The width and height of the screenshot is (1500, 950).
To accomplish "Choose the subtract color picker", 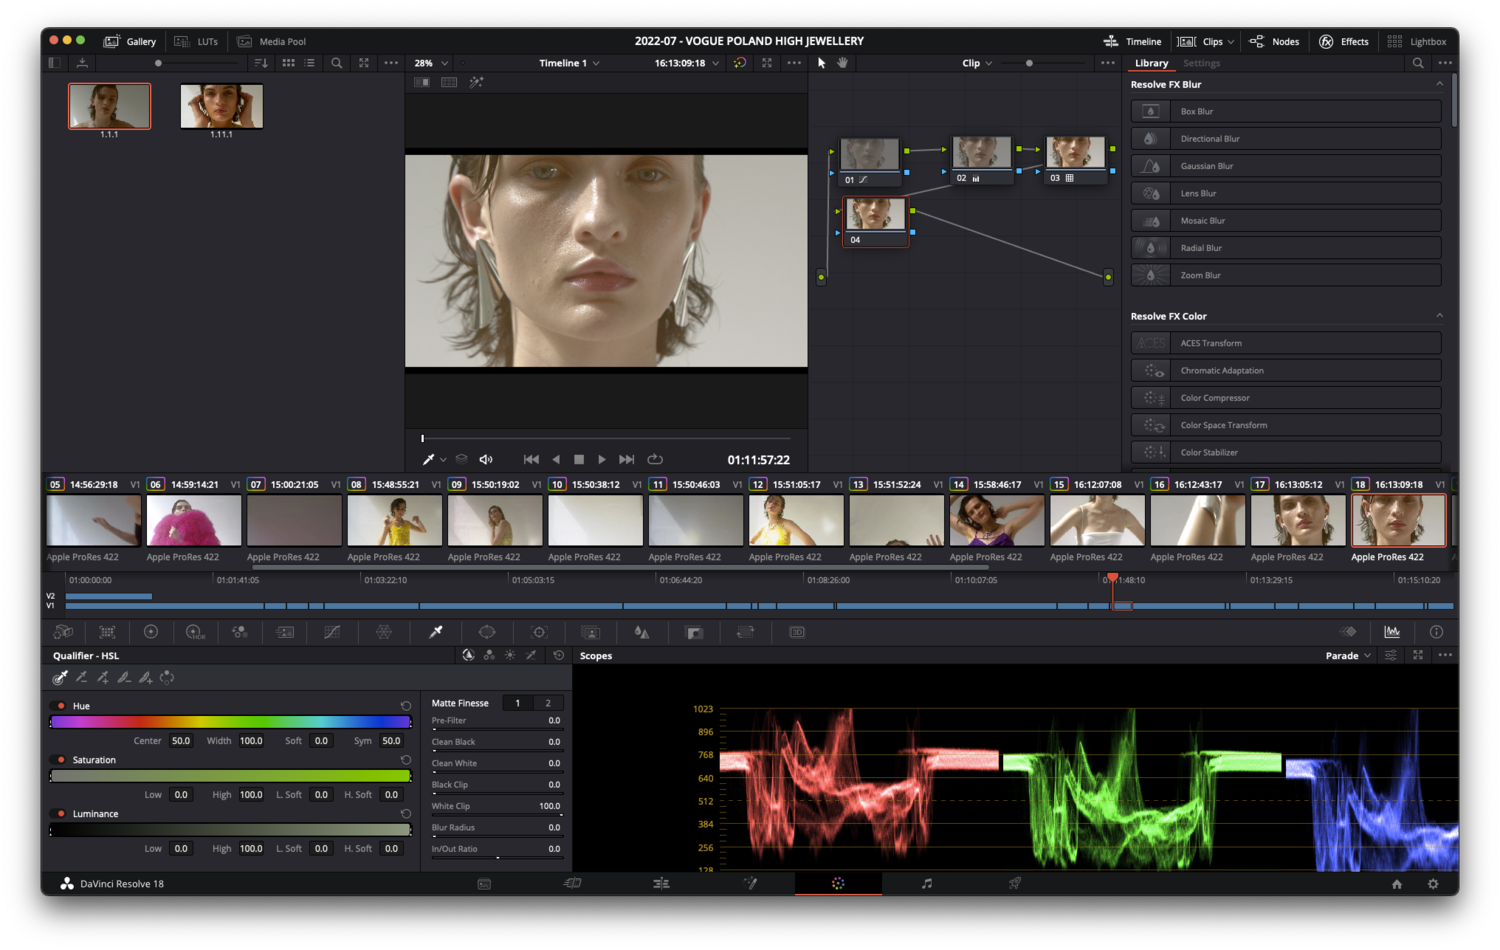I will (x=82, y=678).
